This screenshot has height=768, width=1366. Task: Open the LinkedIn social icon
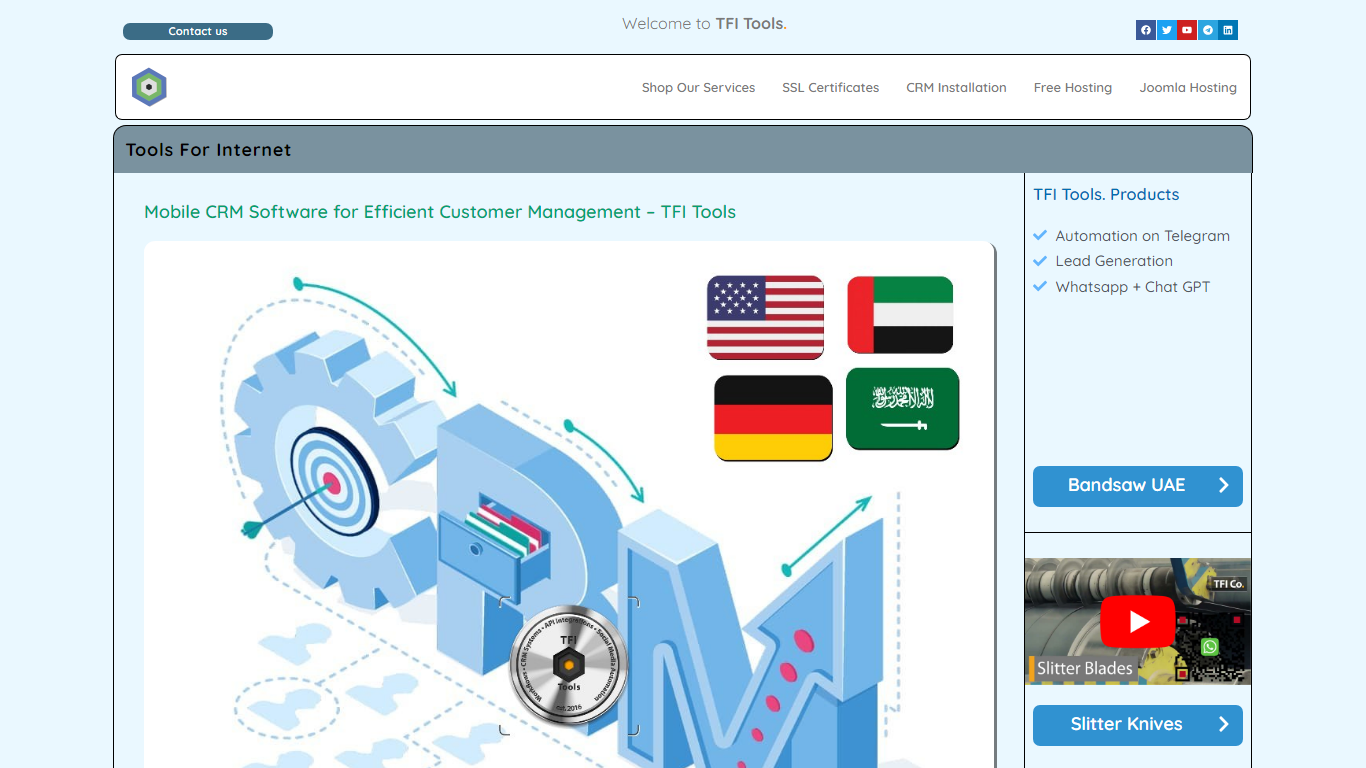[1228, 30]
